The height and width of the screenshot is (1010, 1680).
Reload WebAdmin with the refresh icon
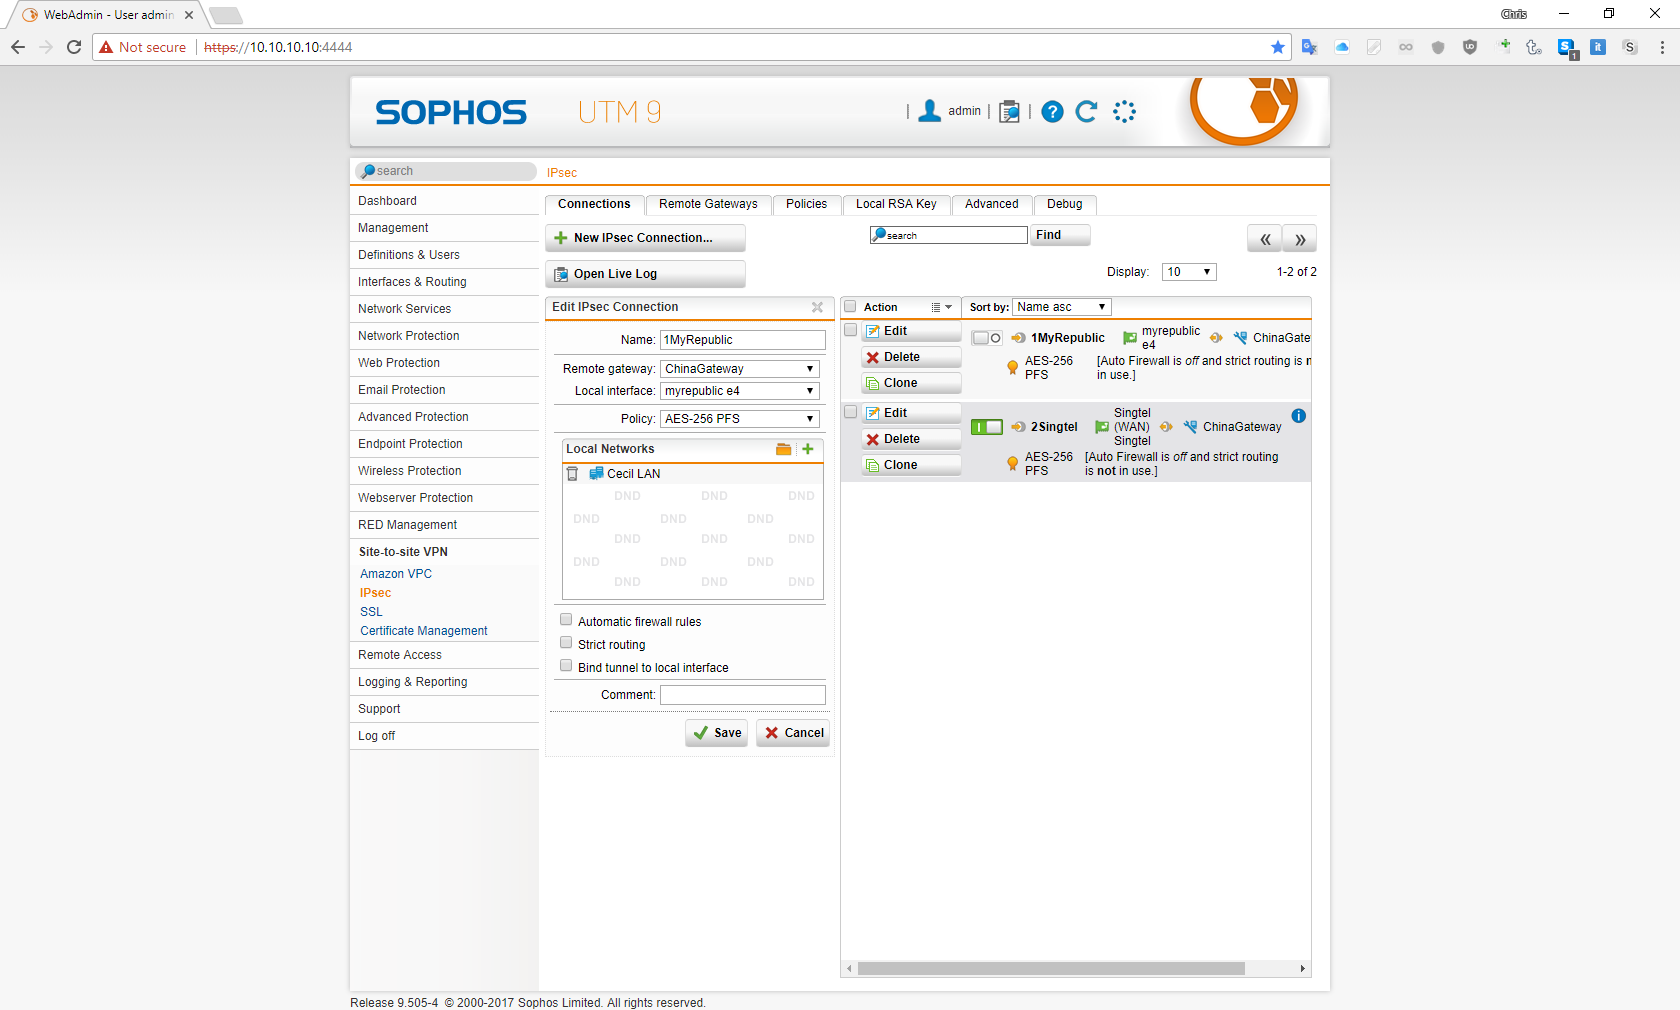[1087, 112]
